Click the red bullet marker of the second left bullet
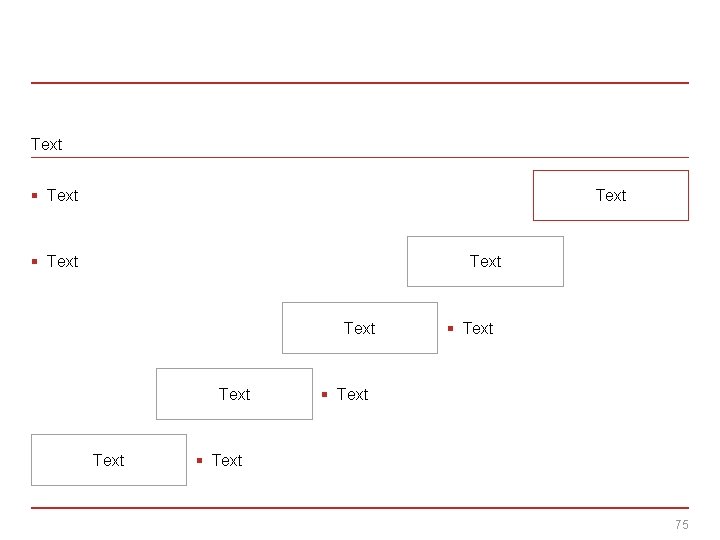 pos(35,262)
